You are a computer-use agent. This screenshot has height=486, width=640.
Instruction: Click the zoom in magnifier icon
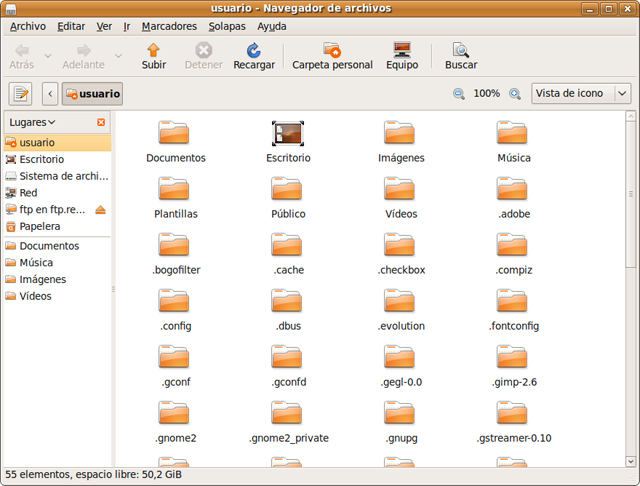515,93
